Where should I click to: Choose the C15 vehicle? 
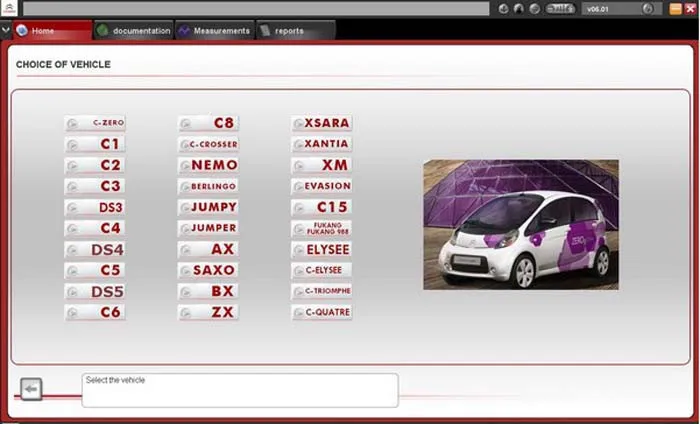[x=322, y=208]
